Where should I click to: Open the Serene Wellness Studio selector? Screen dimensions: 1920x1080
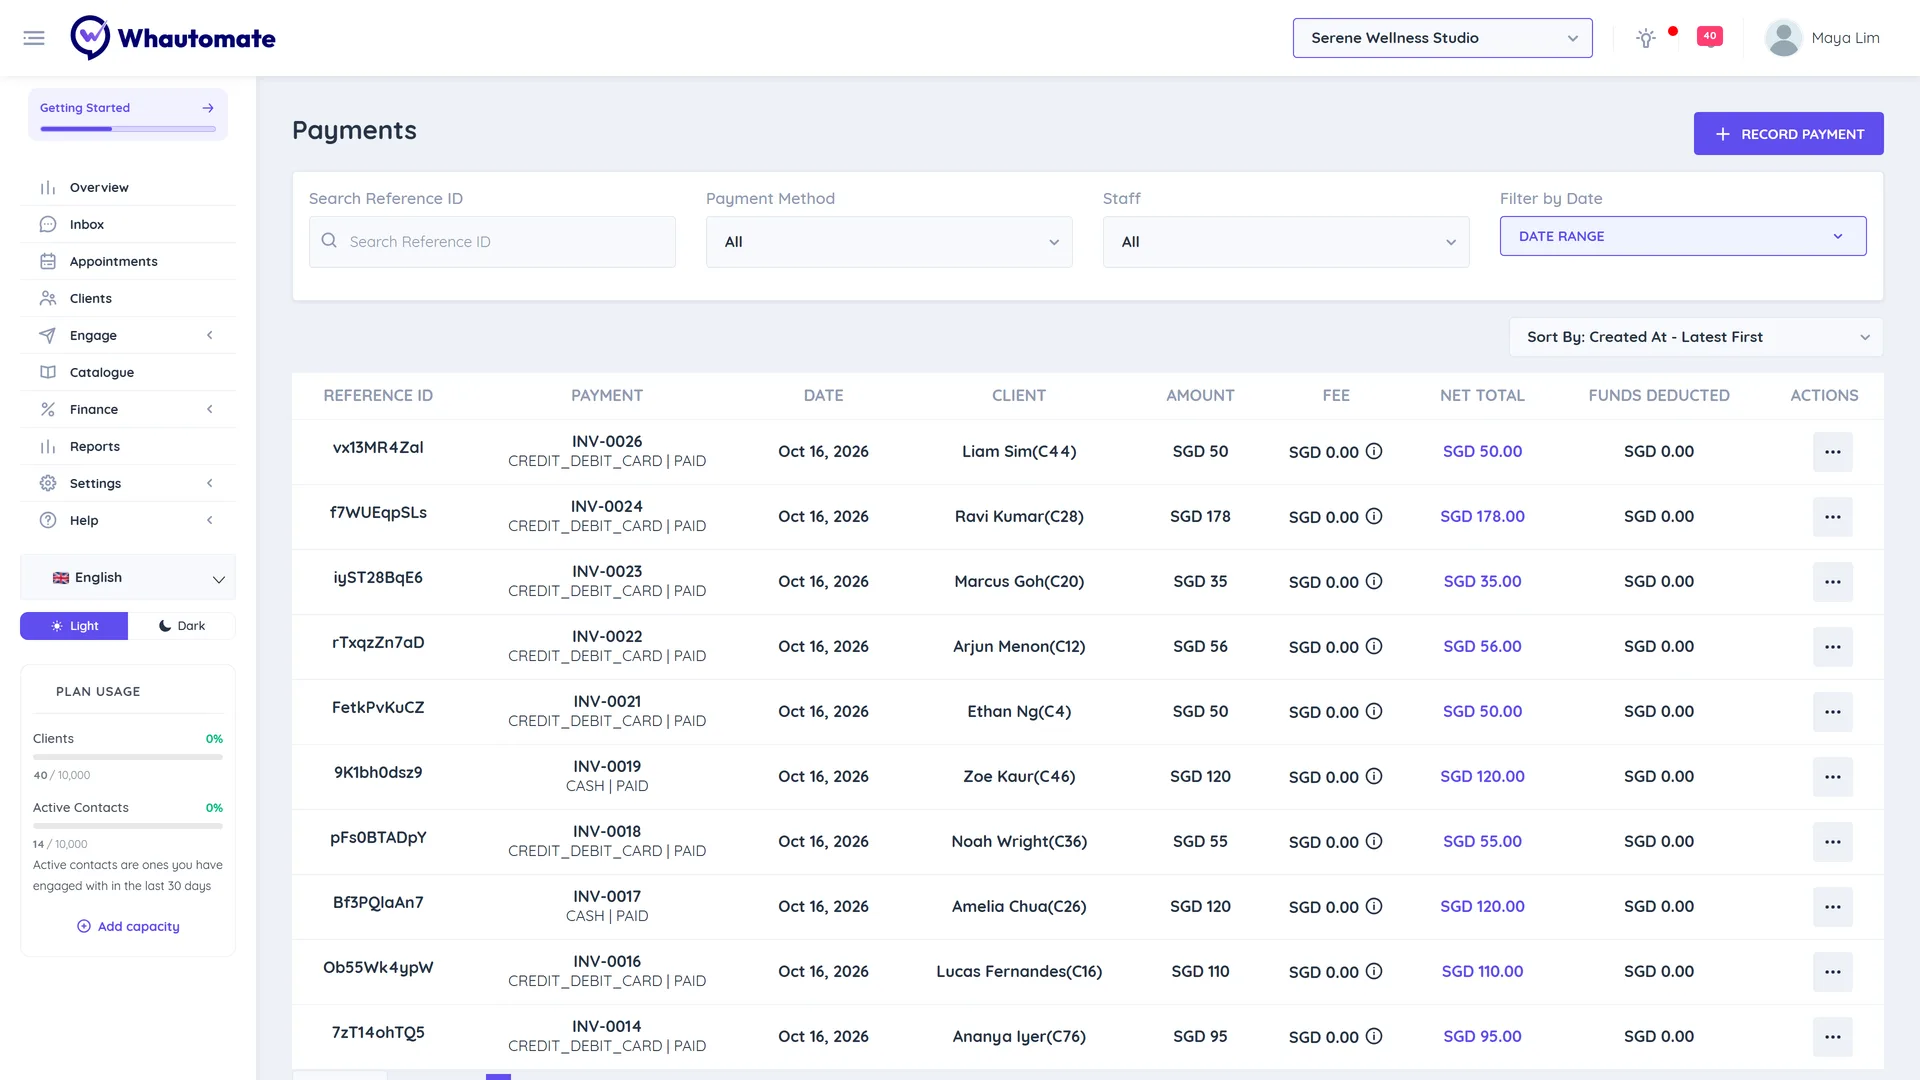(1442, 38)
